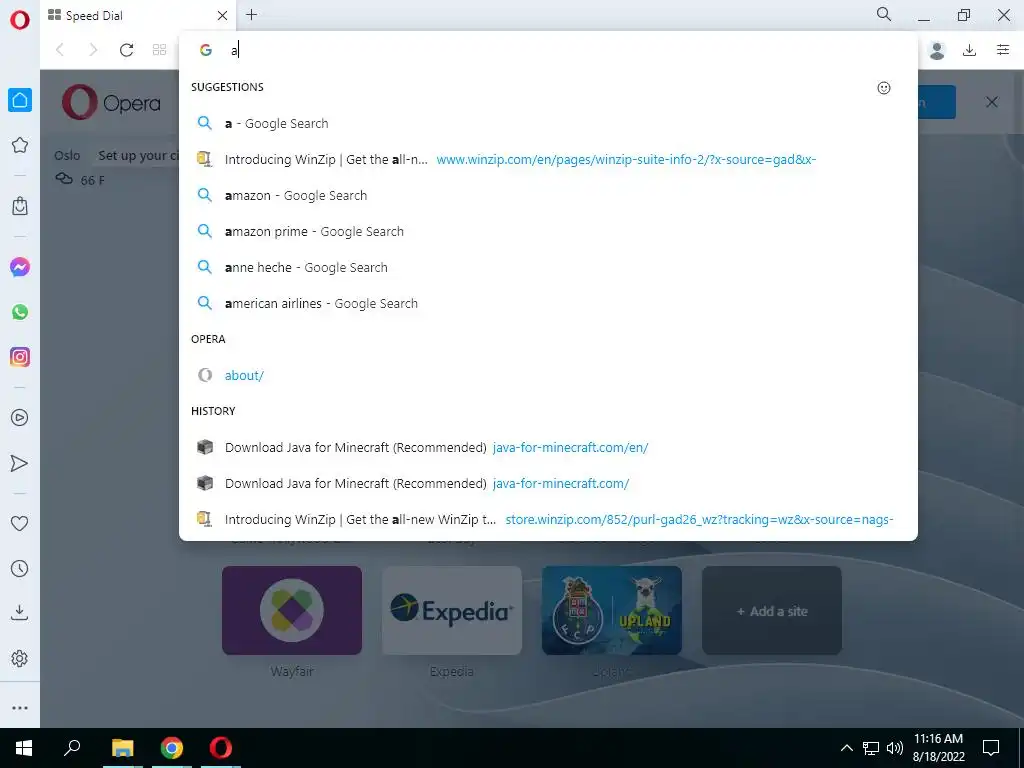Reload the current page
The image size is (1024, 768).
click(126, 50)
